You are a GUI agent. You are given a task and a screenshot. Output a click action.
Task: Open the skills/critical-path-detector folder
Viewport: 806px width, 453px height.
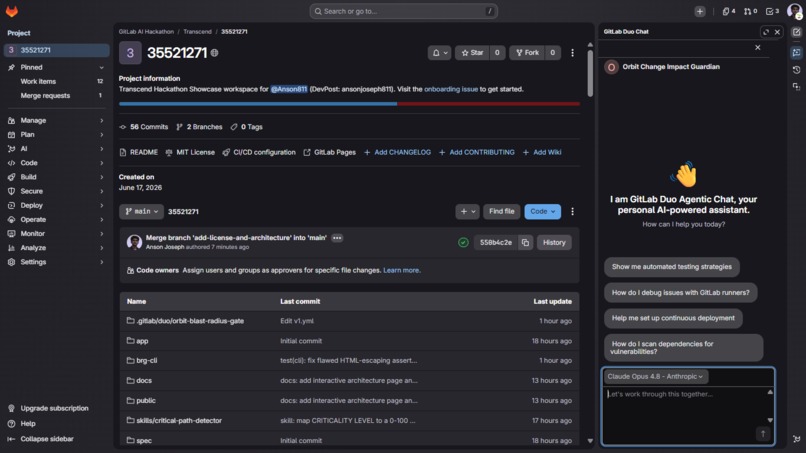(x=179, y=421)
